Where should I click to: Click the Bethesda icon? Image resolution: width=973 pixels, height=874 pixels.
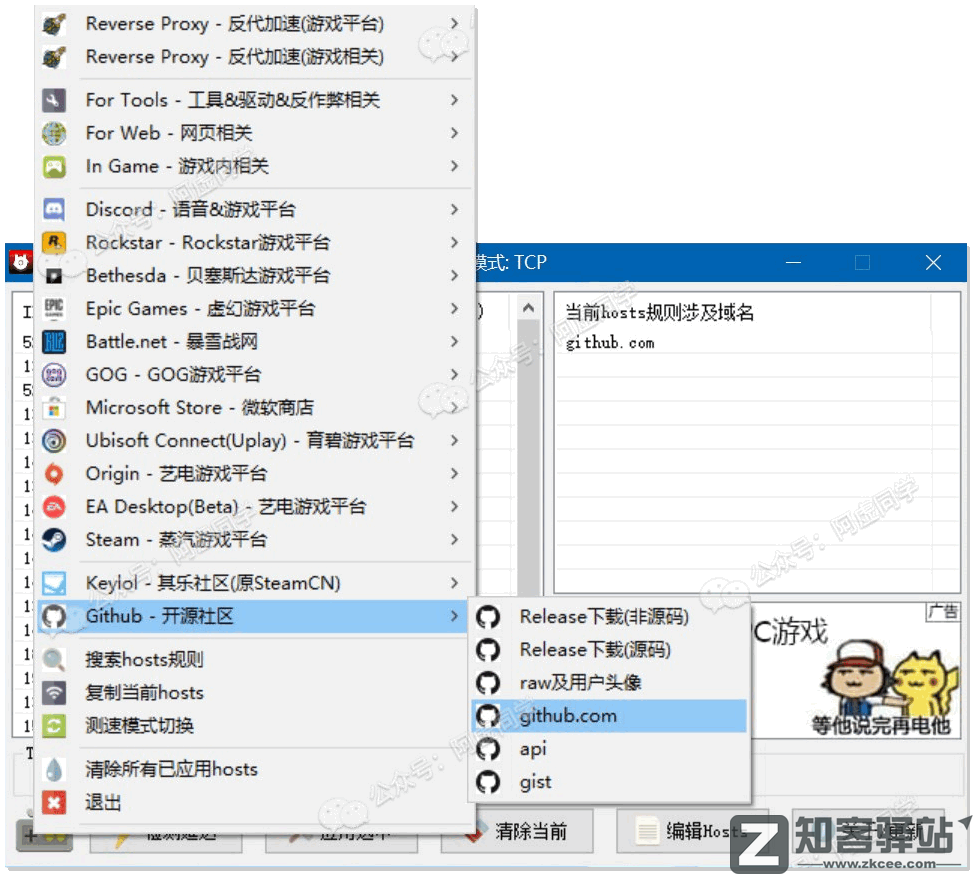click(x=52, y=275)
